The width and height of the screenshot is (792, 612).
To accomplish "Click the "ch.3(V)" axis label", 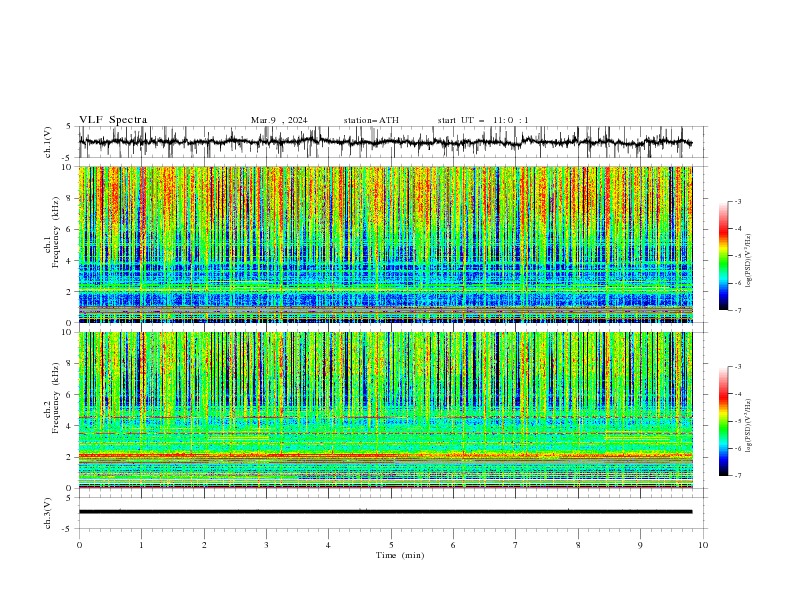I will click(x=47, y=513).
